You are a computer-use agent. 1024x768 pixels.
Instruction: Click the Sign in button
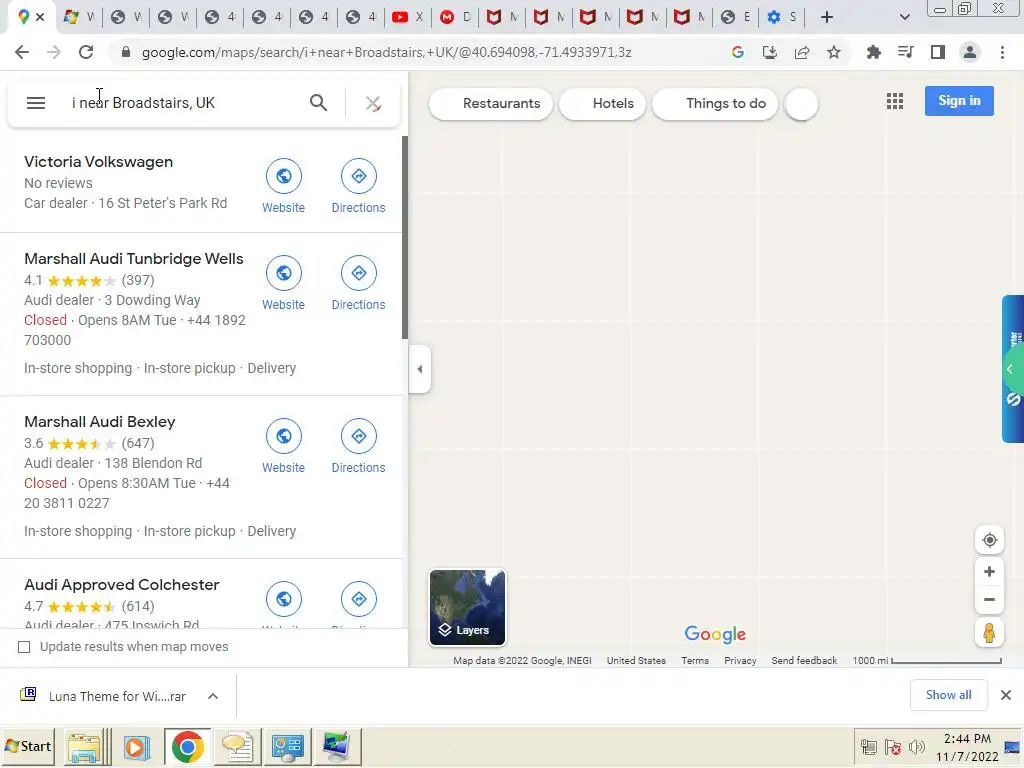click(x=959, y=101)
